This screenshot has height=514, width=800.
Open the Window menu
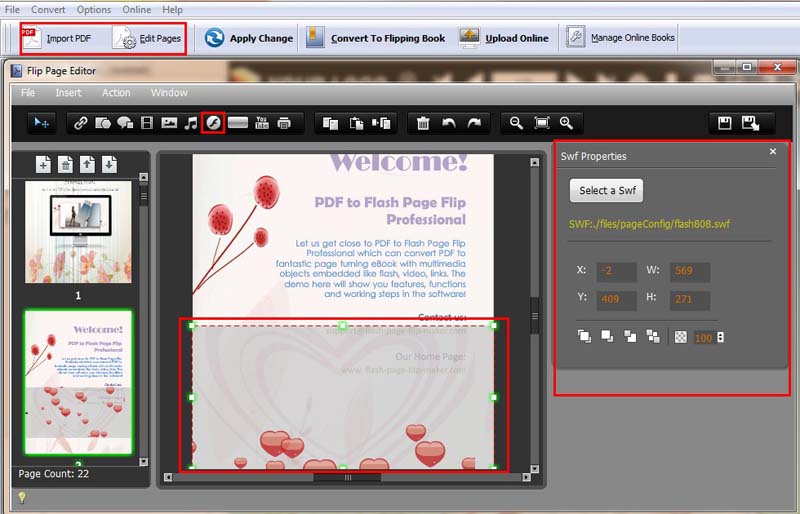coord(169,92)
